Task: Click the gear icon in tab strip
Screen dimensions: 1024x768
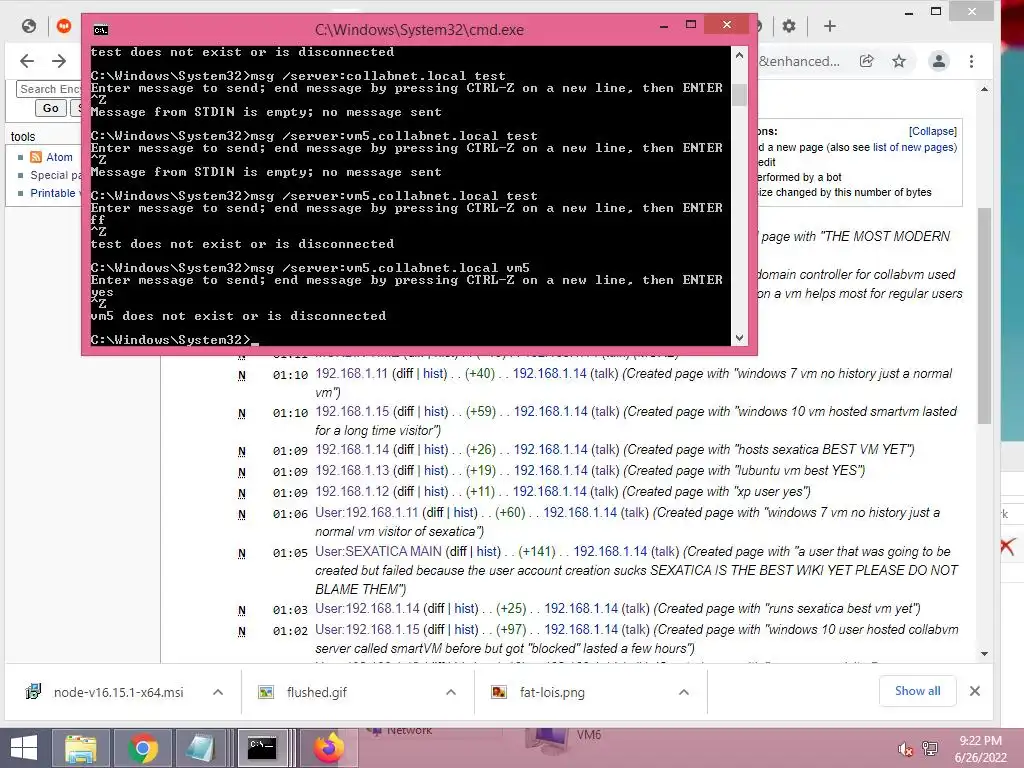Action: click(x=789, y=26)
